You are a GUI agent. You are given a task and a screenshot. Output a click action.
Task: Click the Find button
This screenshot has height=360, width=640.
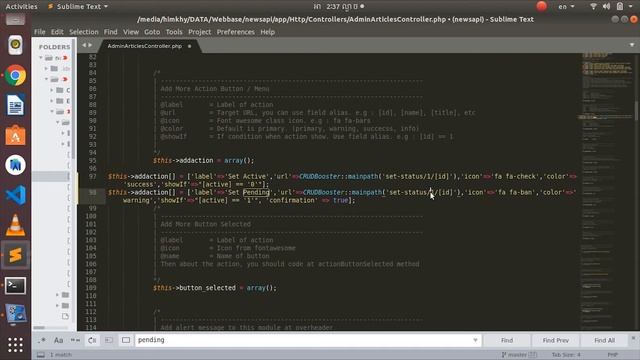coord(507,340)
